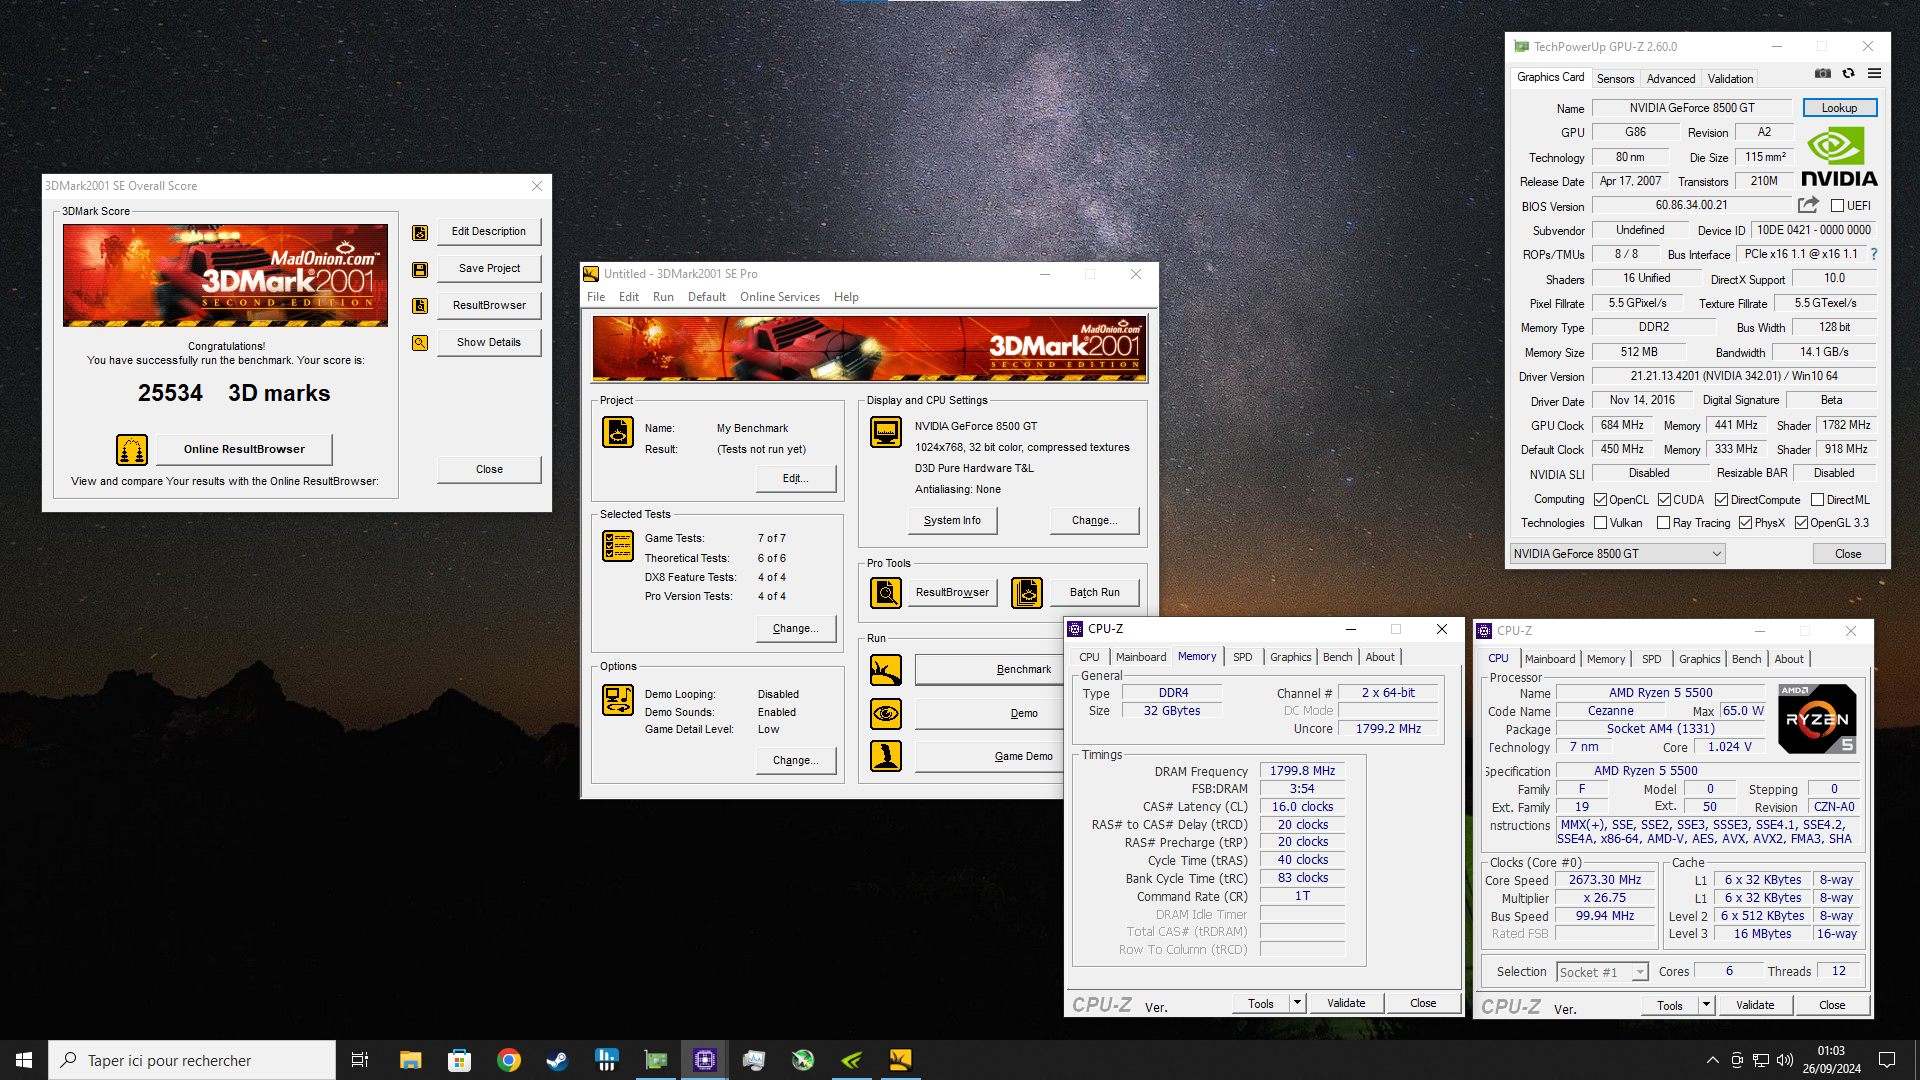The image size is (1920, 1080).
Task: Switch to the Advanced tab in GPU-Z
Action: click(1671, 79)
